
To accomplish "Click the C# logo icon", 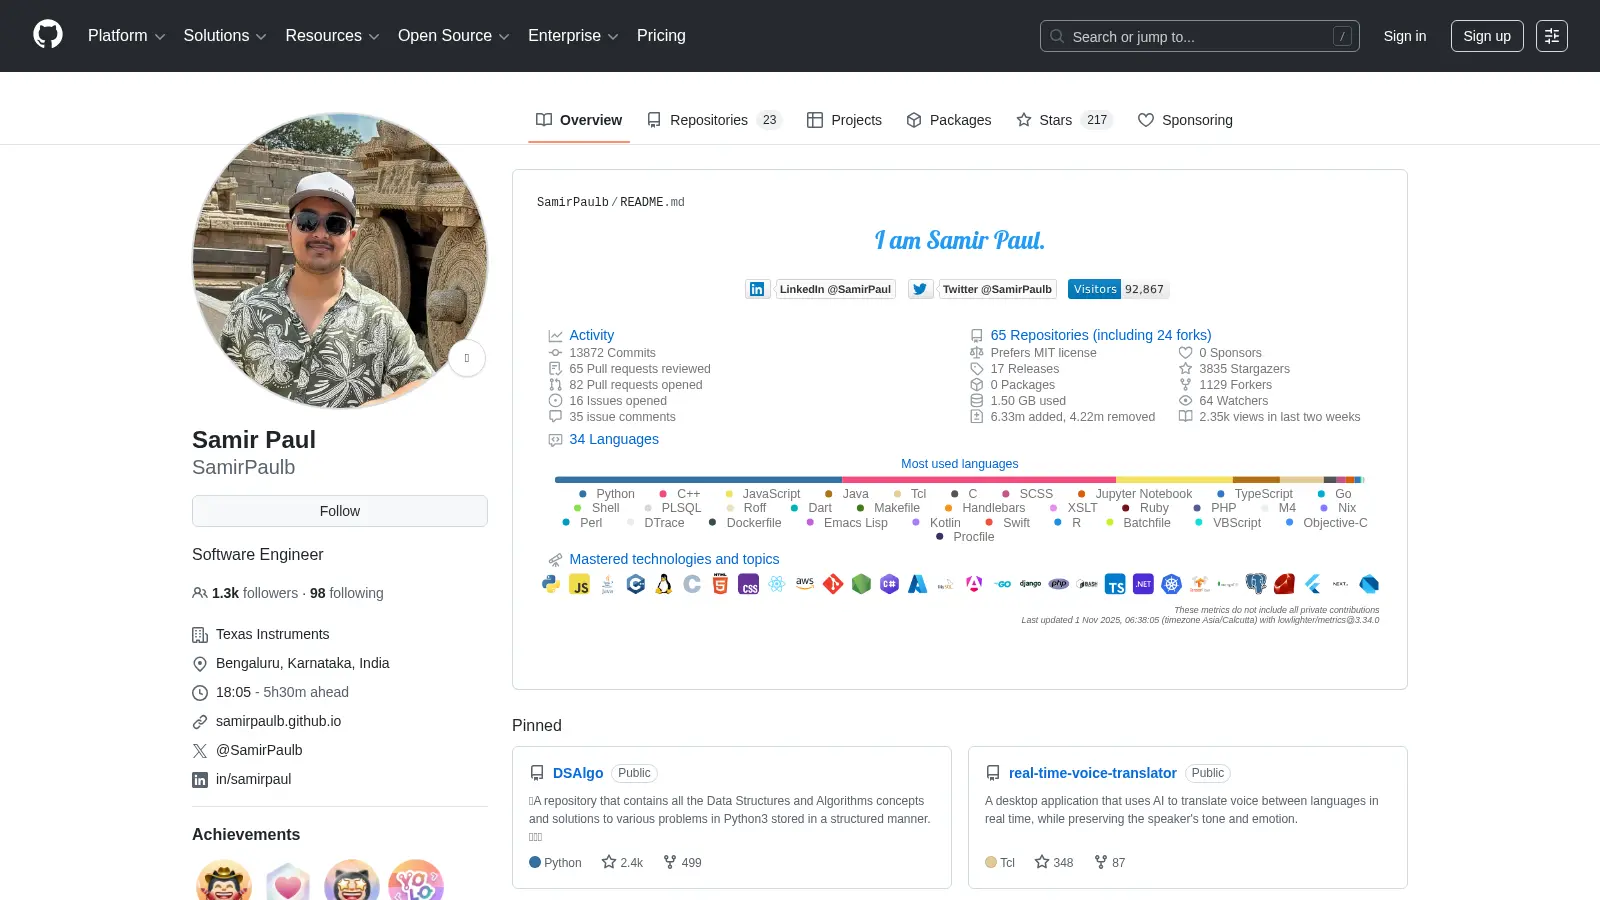I will (889, 585).
